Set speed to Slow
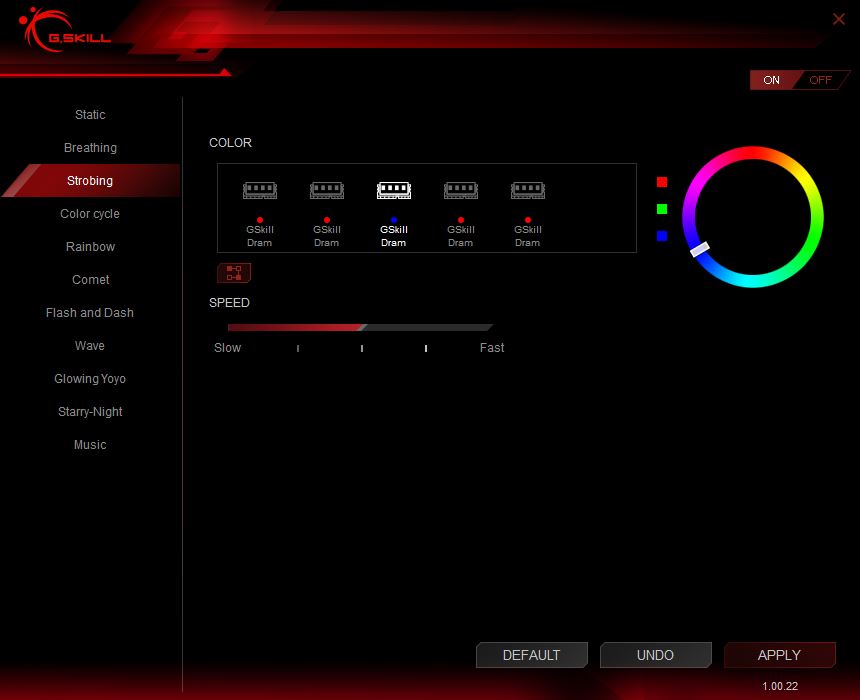The width and height of the screenshot is (860, 700). click(228, 348)
